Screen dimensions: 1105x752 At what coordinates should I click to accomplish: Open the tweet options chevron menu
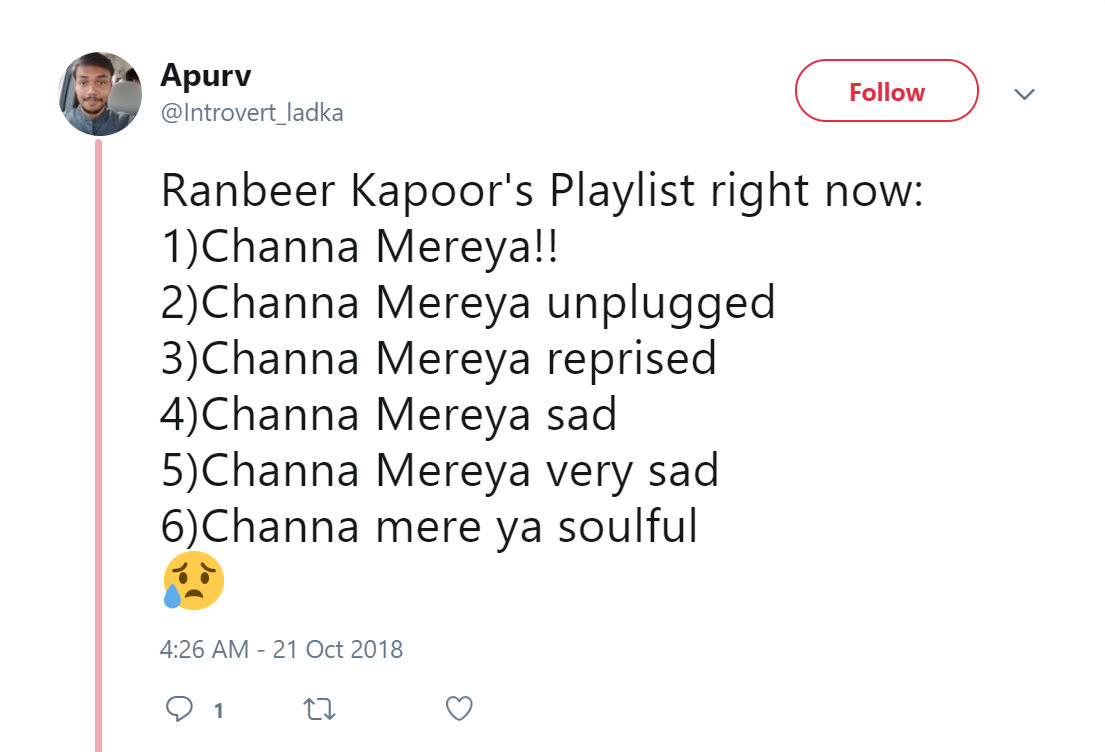point(1024,94)
